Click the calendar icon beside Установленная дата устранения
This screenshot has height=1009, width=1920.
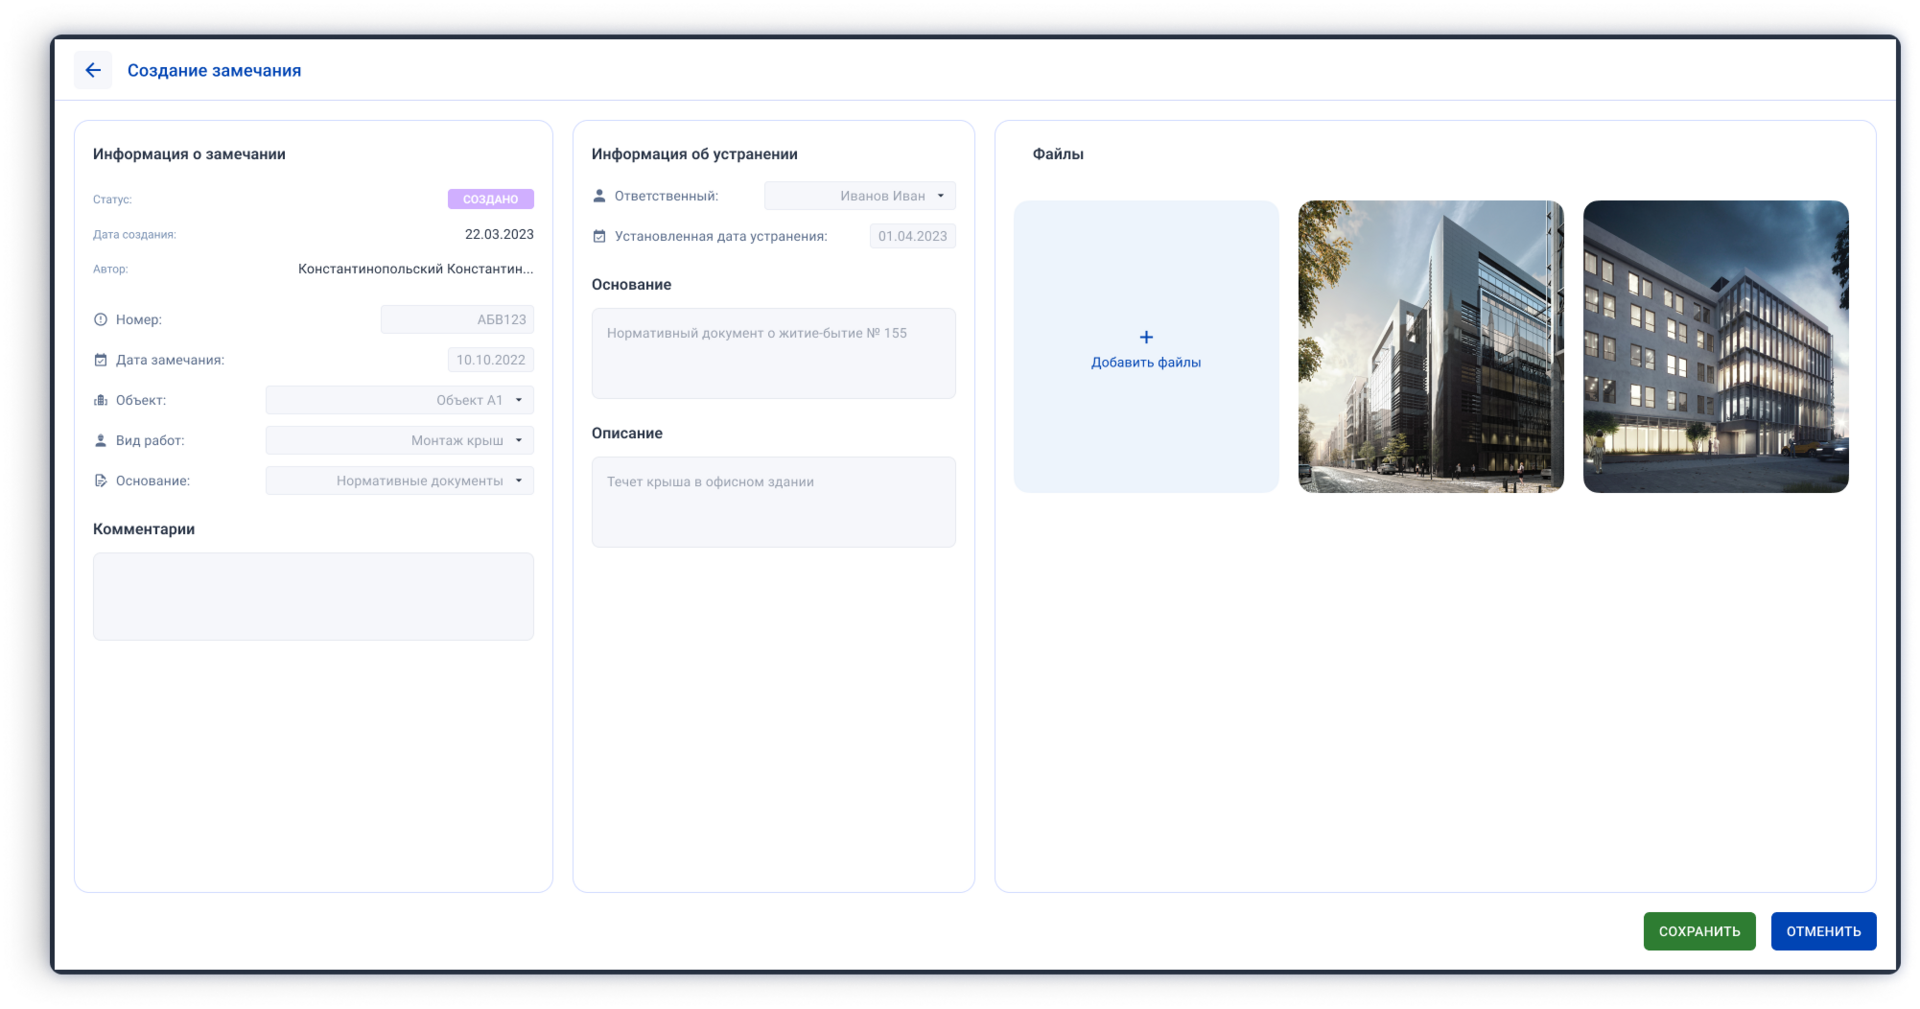coord(599,236)
